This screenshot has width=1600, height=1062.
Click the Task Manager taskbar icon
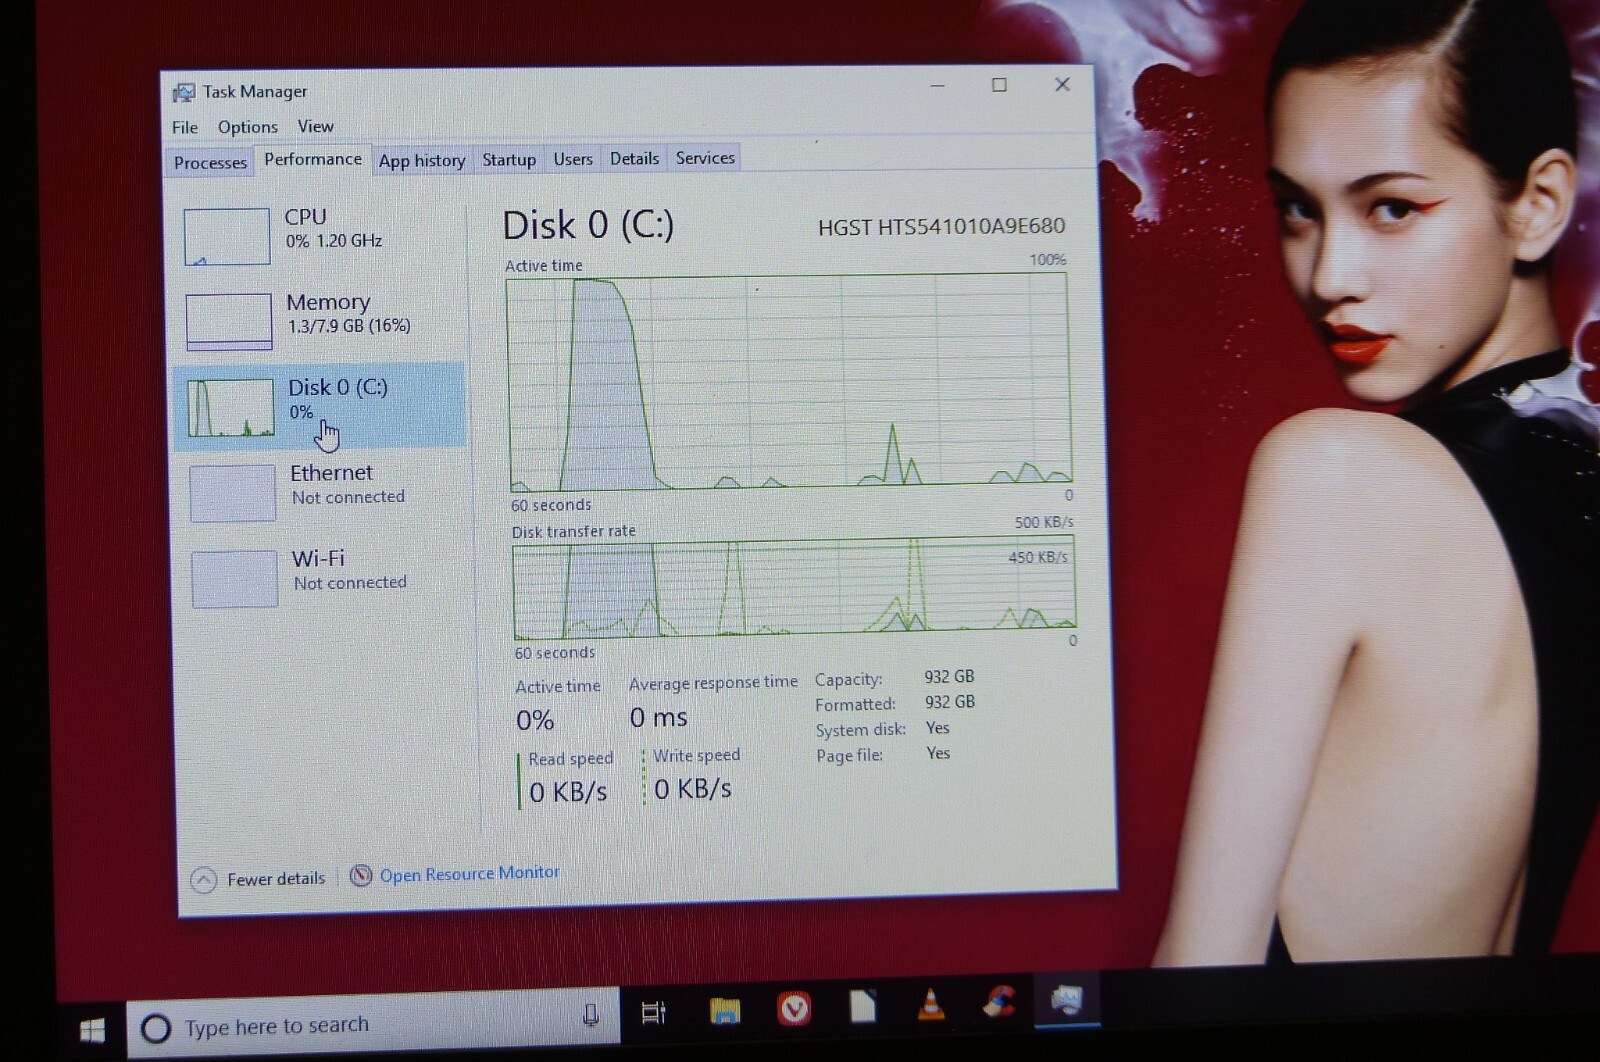[x=1067, y=999]
